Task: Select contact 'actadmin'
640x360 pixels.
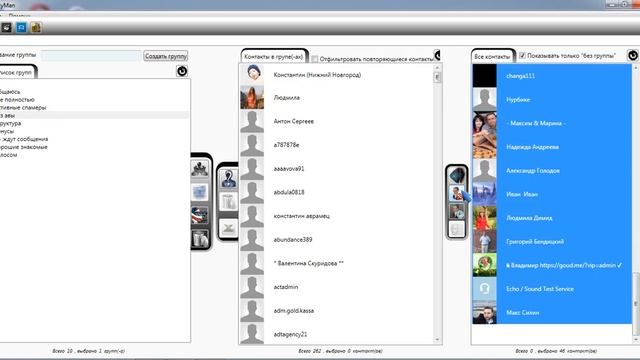Action: (337, 287)
